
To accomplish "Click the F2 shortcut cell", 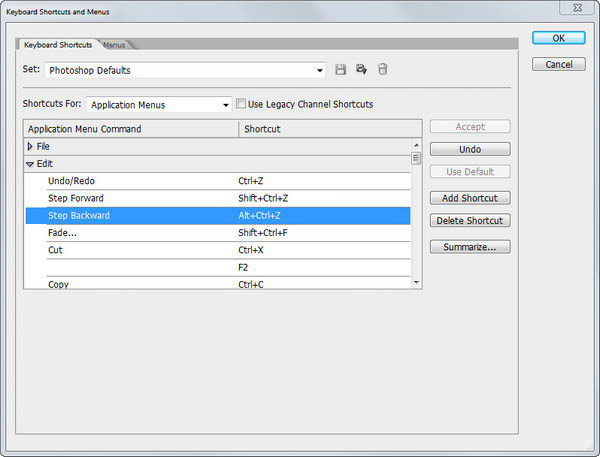I will pyautogui.click(x=243, y=267).
